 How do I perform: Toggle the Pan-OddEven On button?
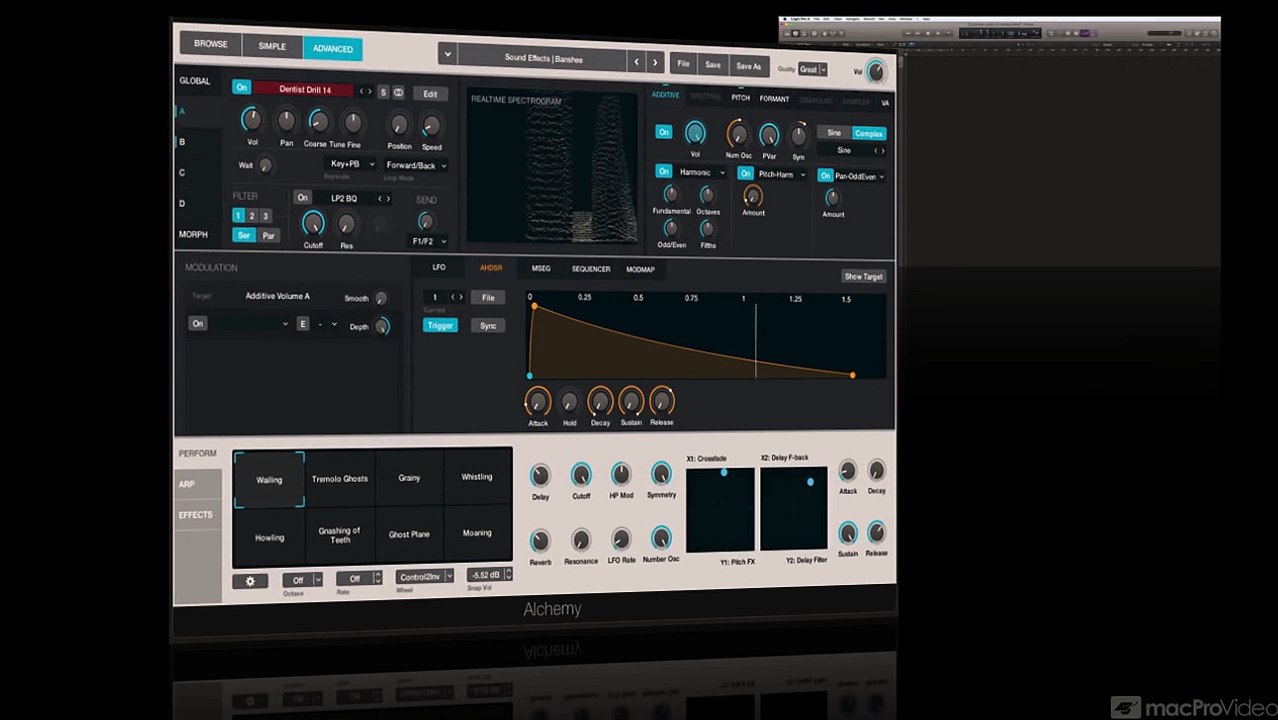tap(825, 176)
